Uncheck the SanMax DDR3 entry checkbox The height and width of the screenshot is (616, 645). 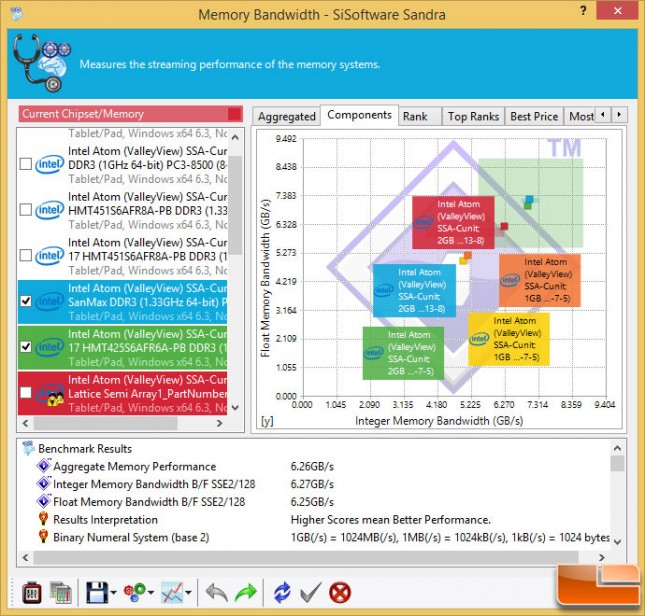coord(26,301)
